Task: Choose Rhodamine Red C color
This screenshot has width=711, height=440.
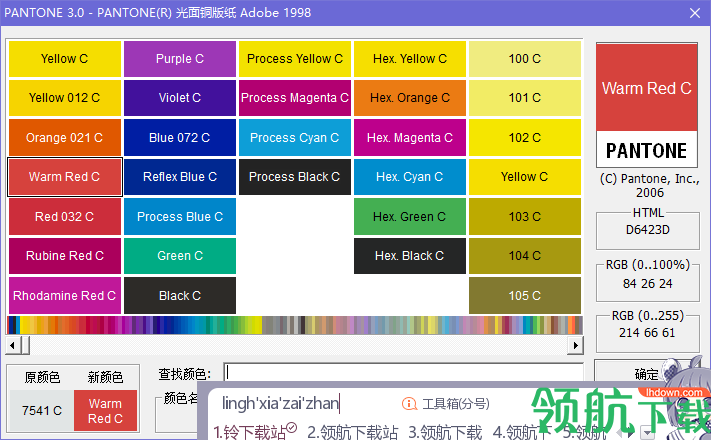Action: (65, 295)
